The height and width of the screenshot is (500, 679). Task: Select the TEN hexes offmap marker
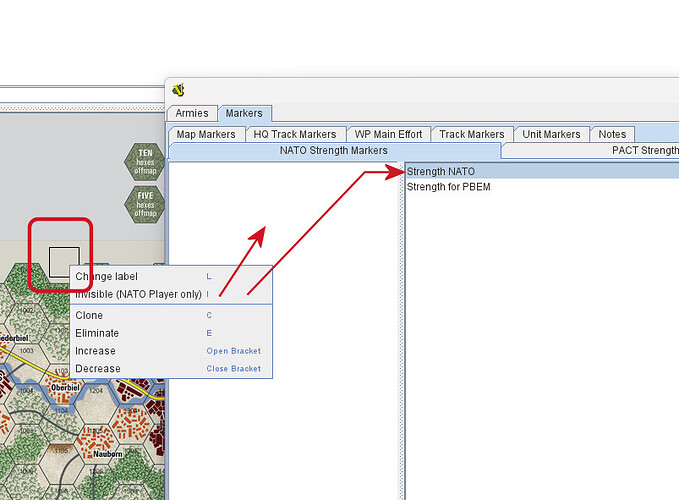145,162
